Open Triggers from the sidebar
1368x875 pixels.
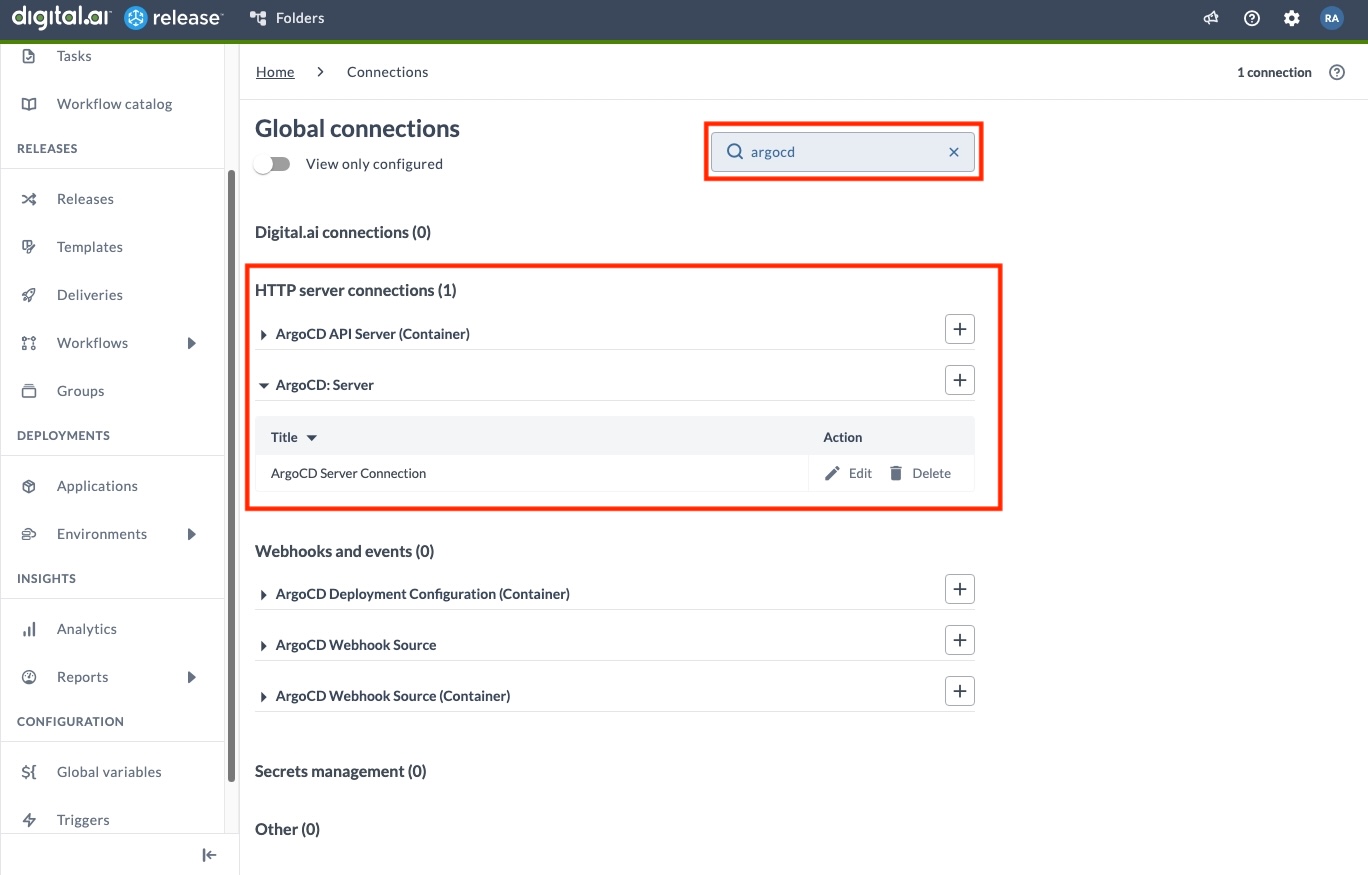coord(82,819)
